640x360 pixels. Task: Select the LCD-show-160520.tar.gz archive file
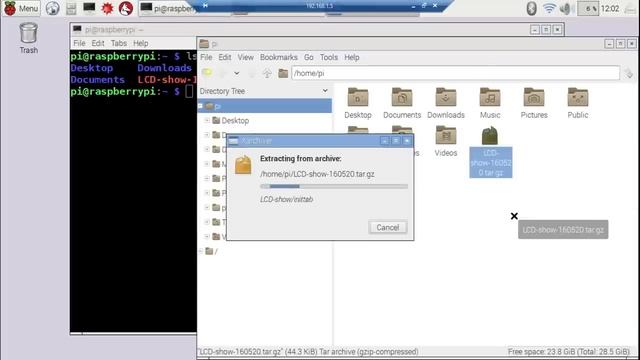coord(490,151)
